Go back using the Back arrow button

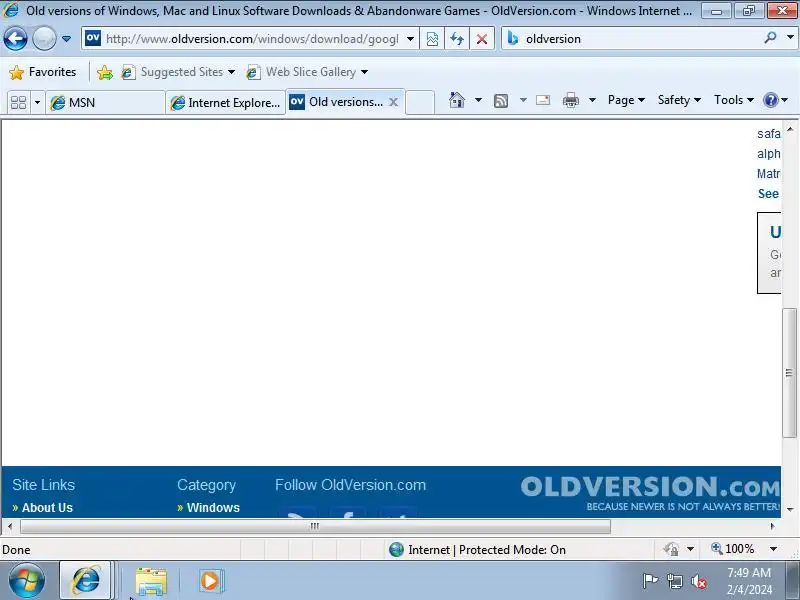pyautogui.click(x=15, y=38)
